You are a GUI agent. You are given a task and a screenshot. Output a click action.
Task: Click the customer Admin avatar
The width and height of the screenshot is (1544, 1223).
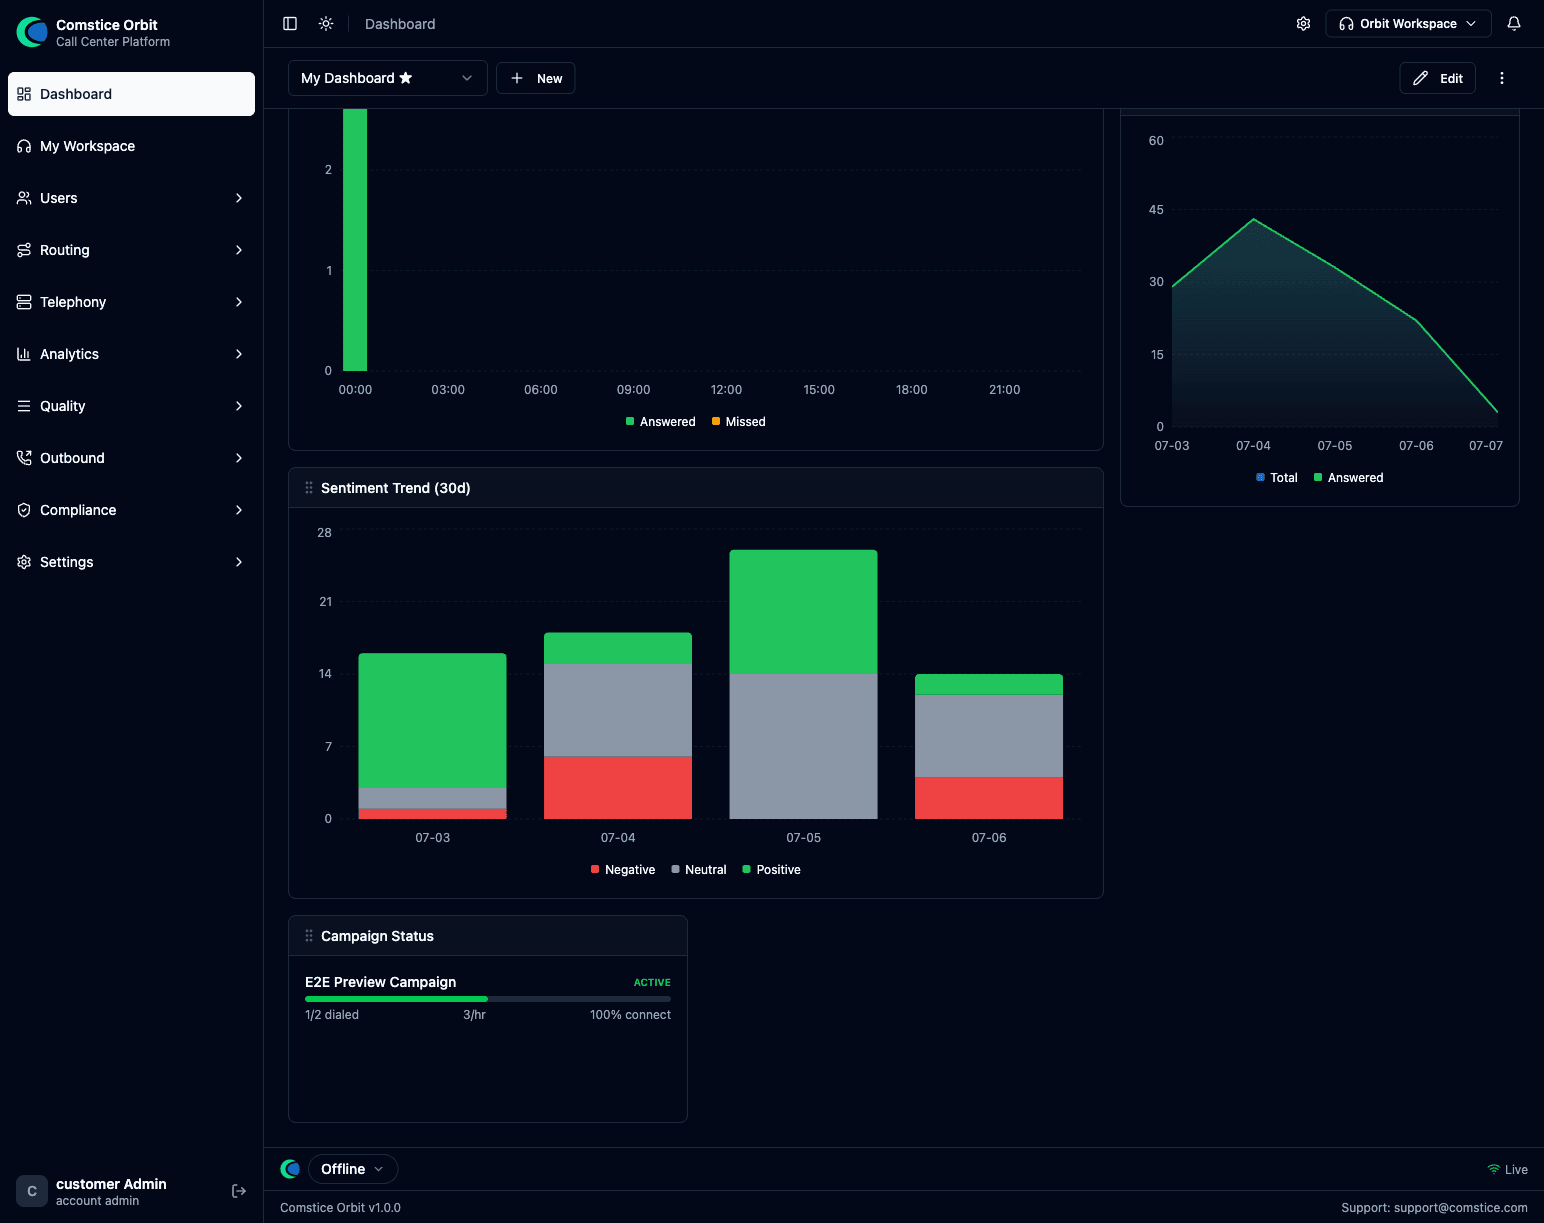click(x=32, y=1191)
